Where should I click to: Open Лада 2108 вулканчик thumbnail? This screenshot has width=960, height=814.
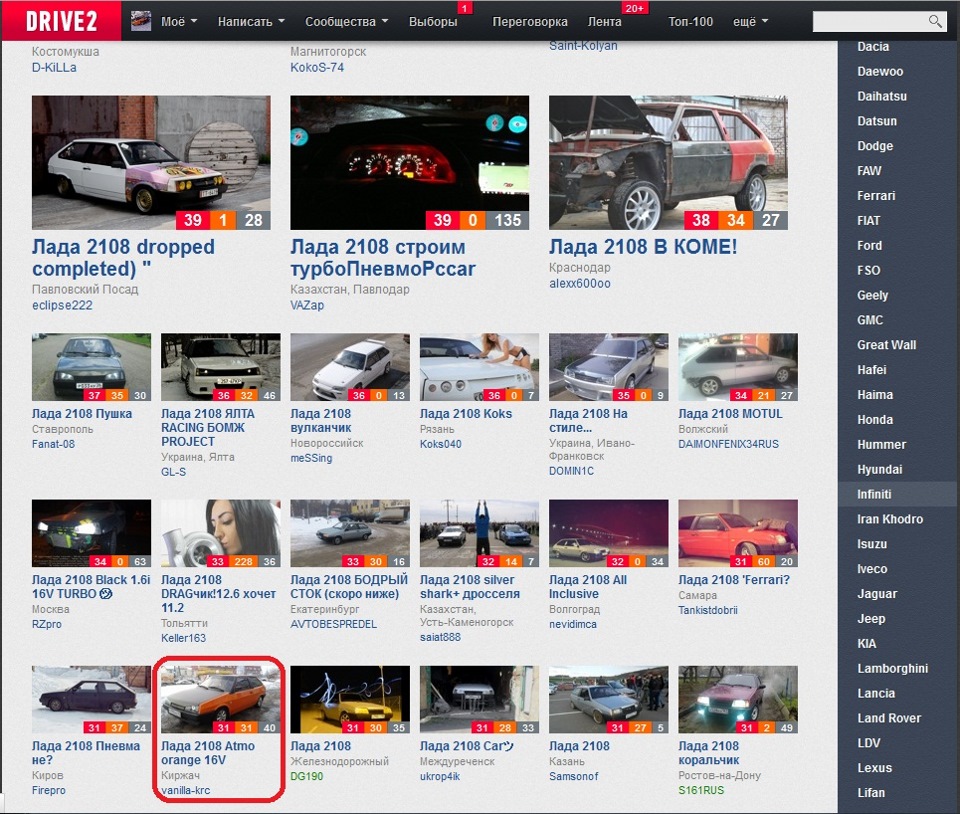(x=350, y=367)
